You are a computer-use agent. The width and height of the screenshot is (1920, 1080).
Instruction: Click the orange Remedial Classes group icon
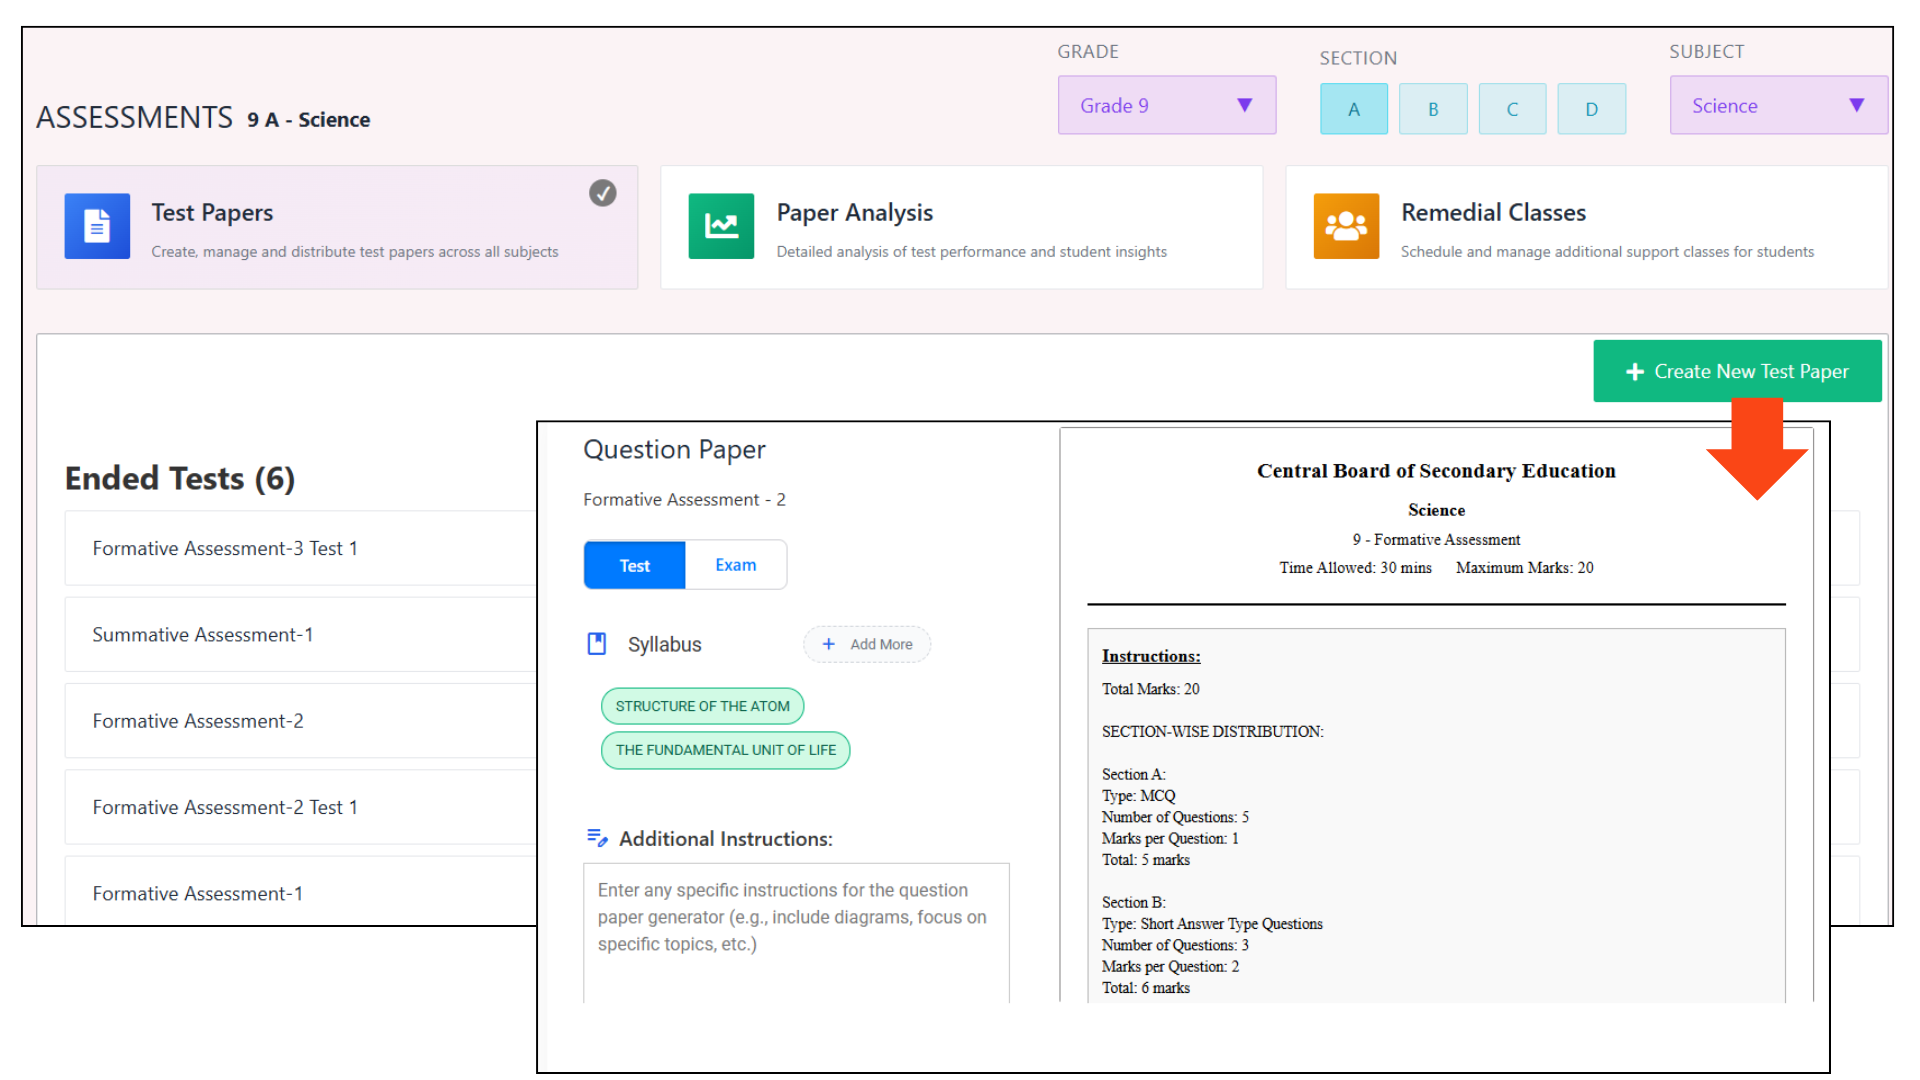[x=1346, y=226]
